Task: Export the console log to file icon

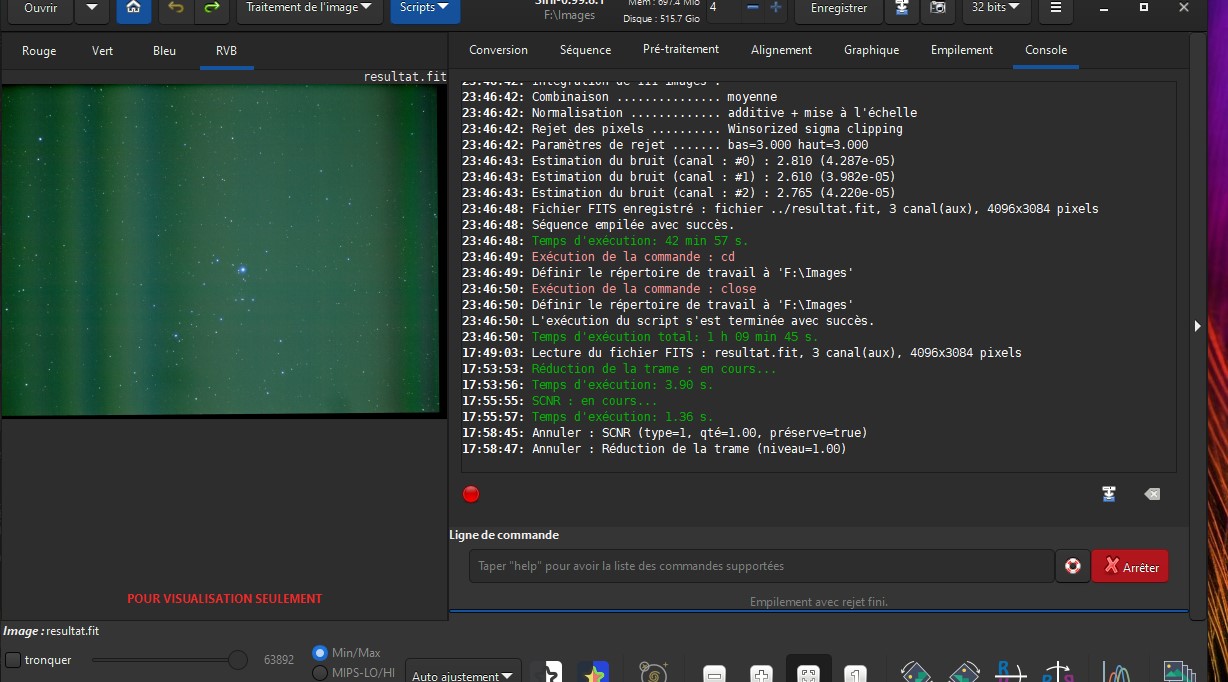Action: click(x=1109, y=494)
